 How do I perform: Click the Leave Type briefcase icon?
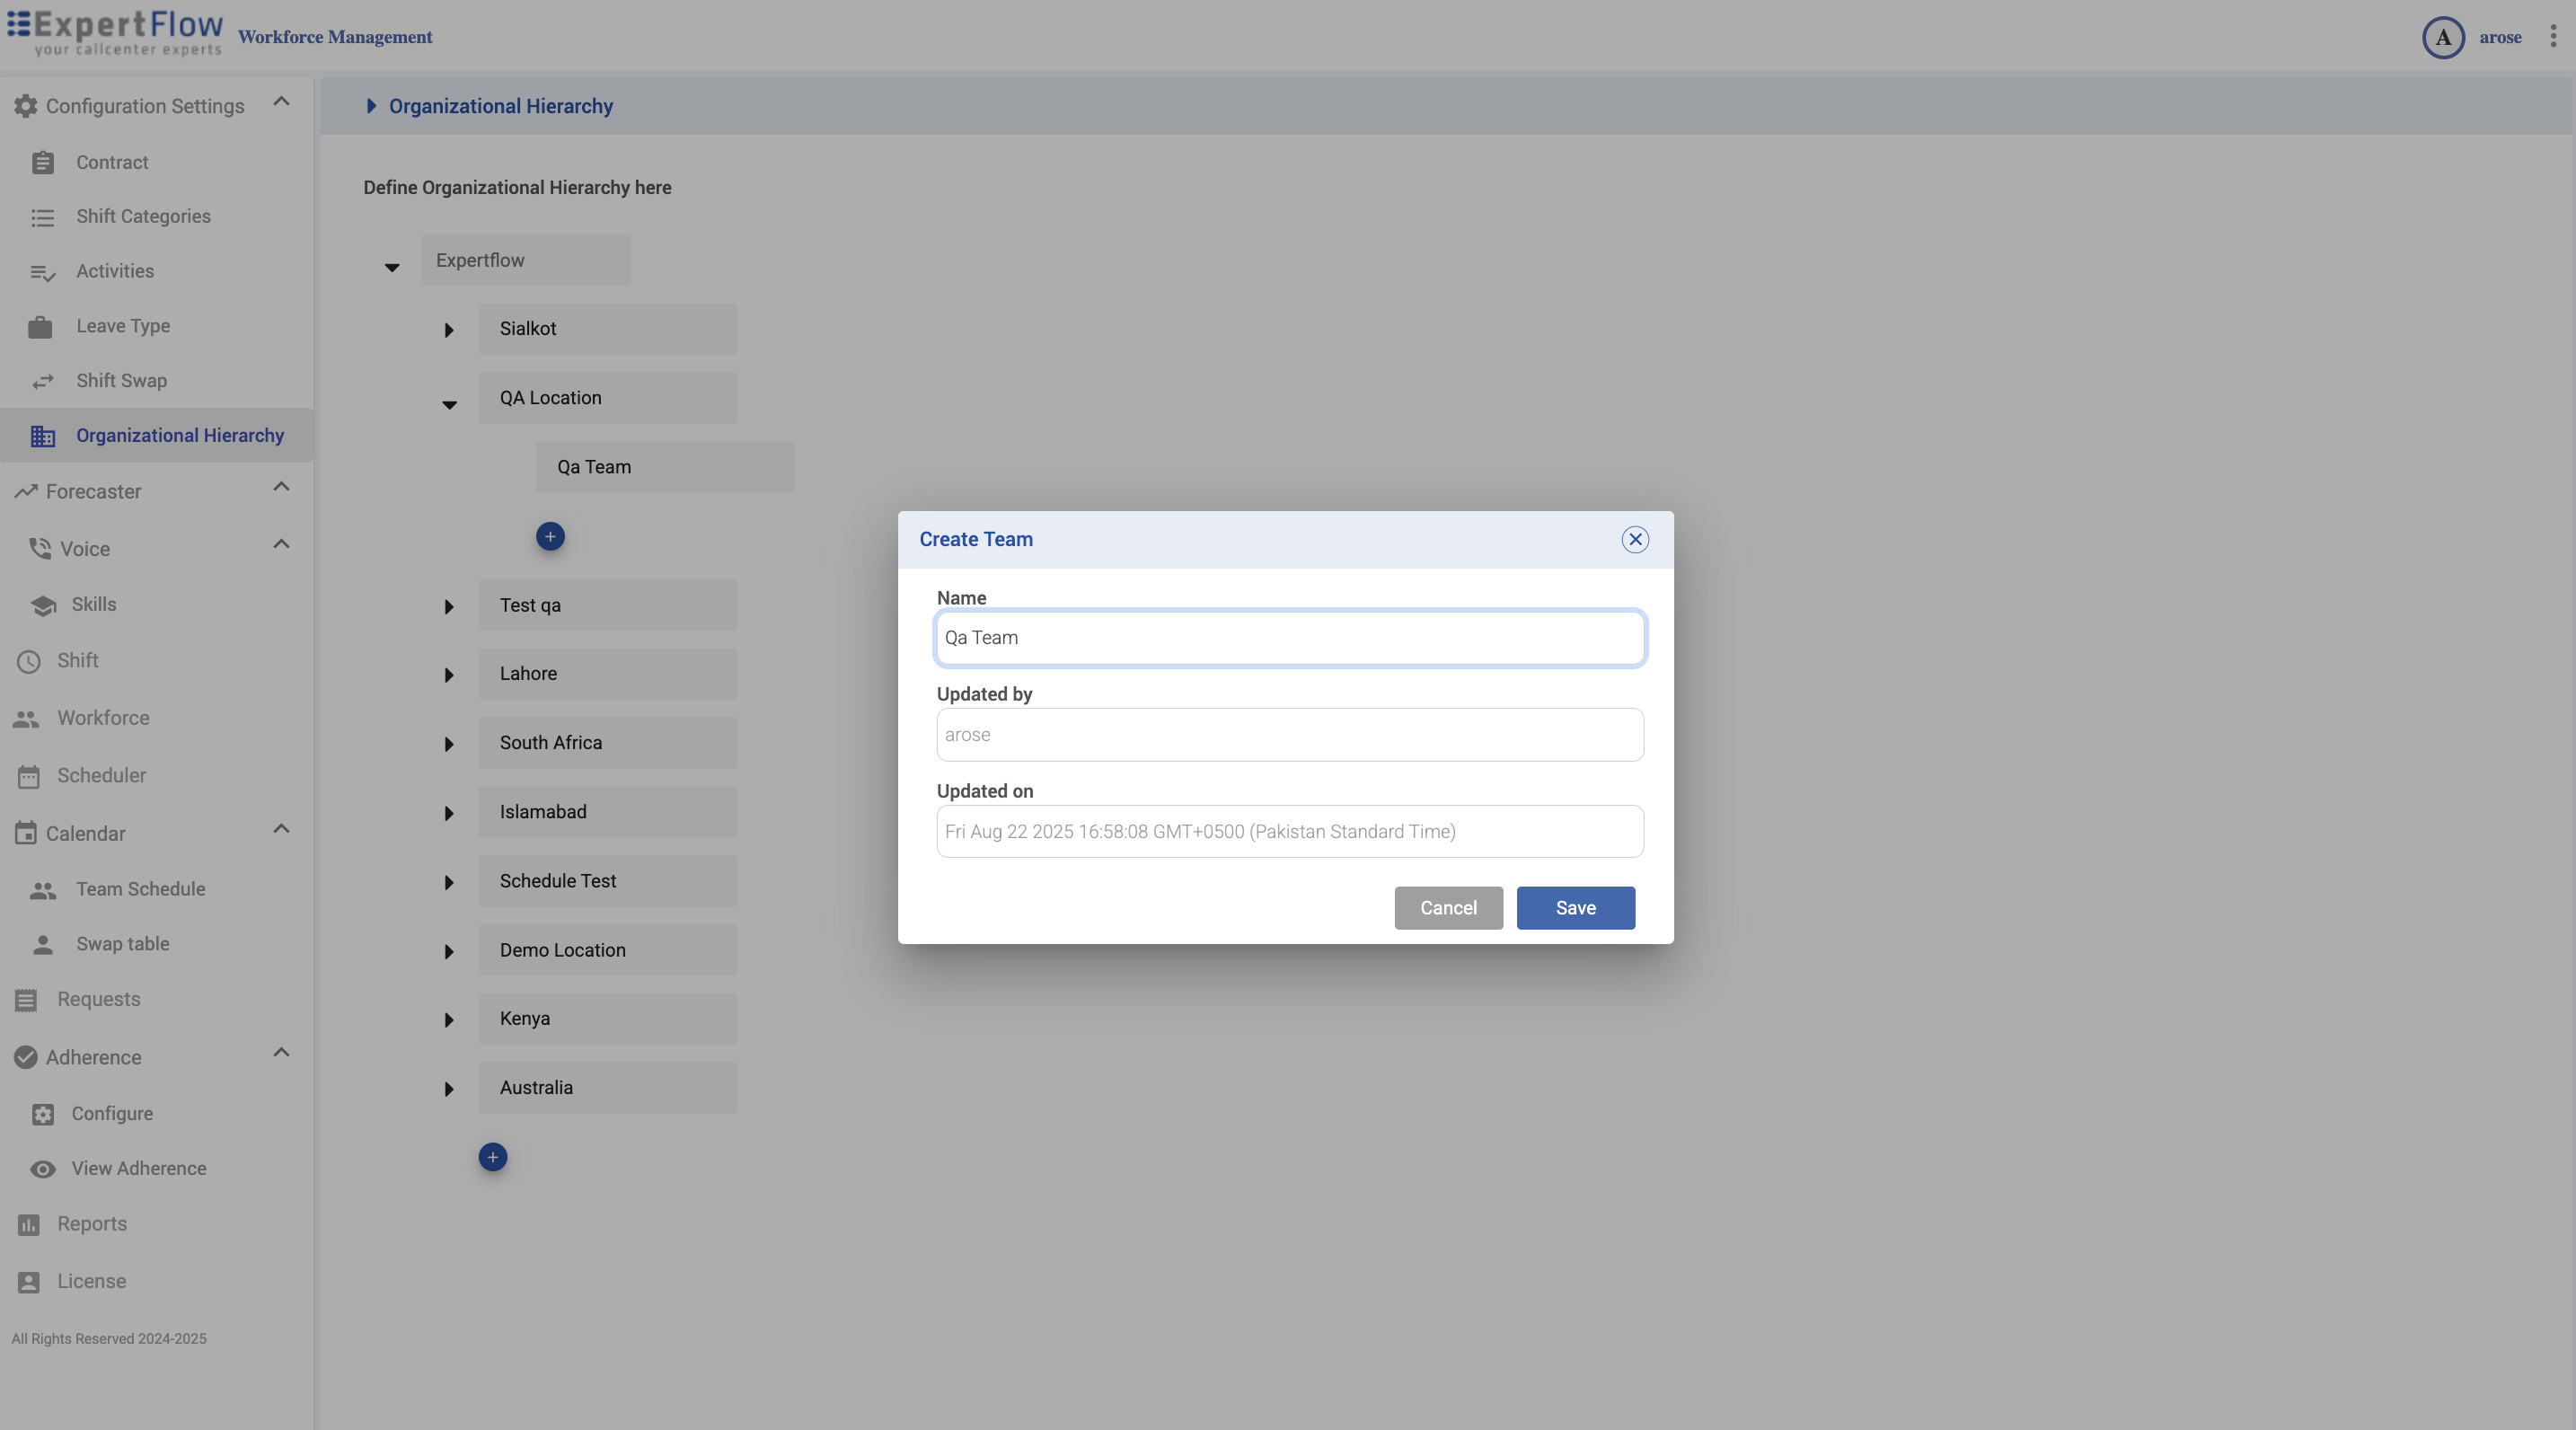point(40,327)
